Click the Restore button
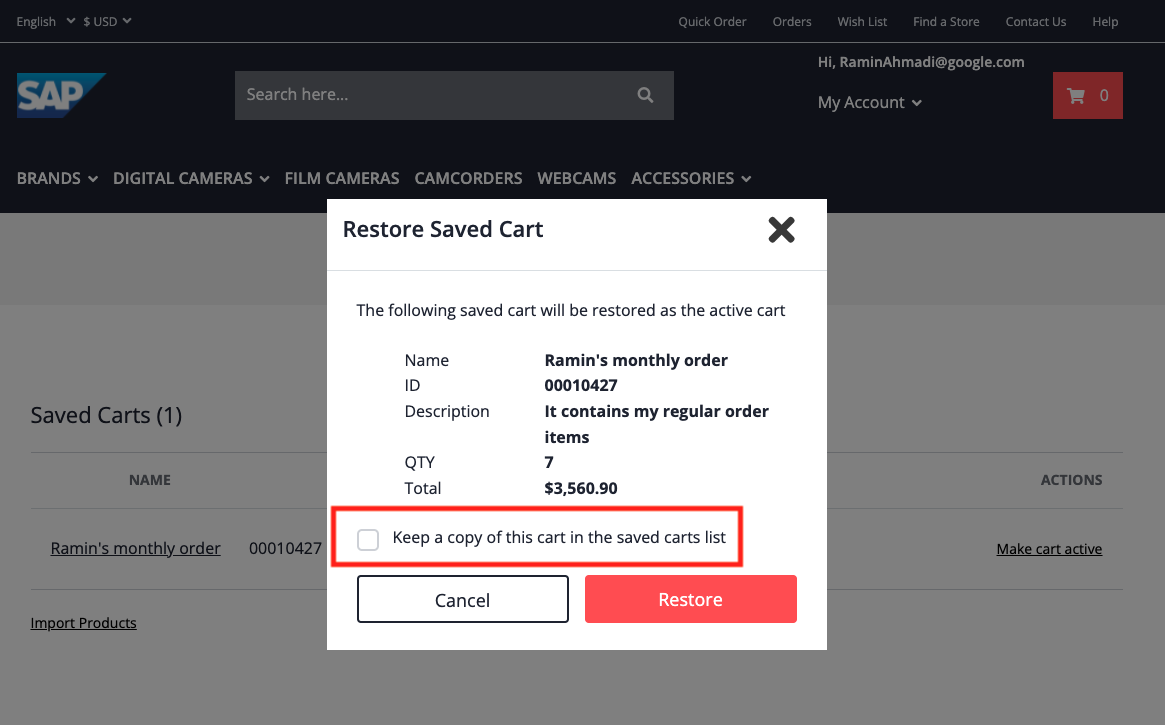 pyautogui.click(x=690, y=598)
